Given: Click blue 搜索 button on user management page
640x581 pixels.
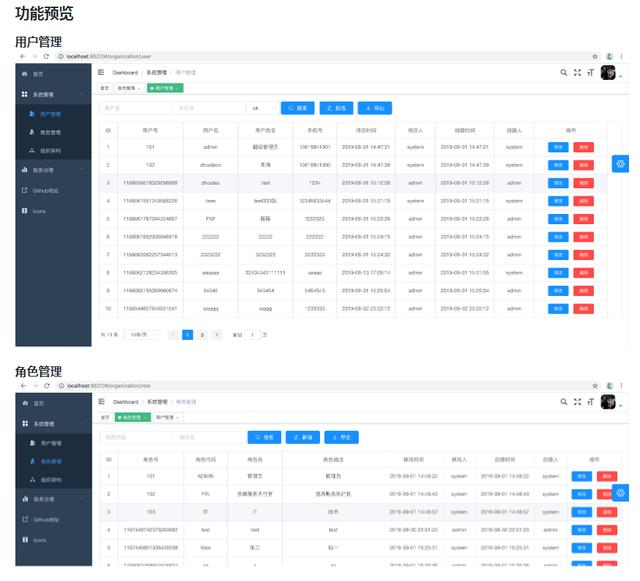Looking at the screenshot, I should click(298, 108).
